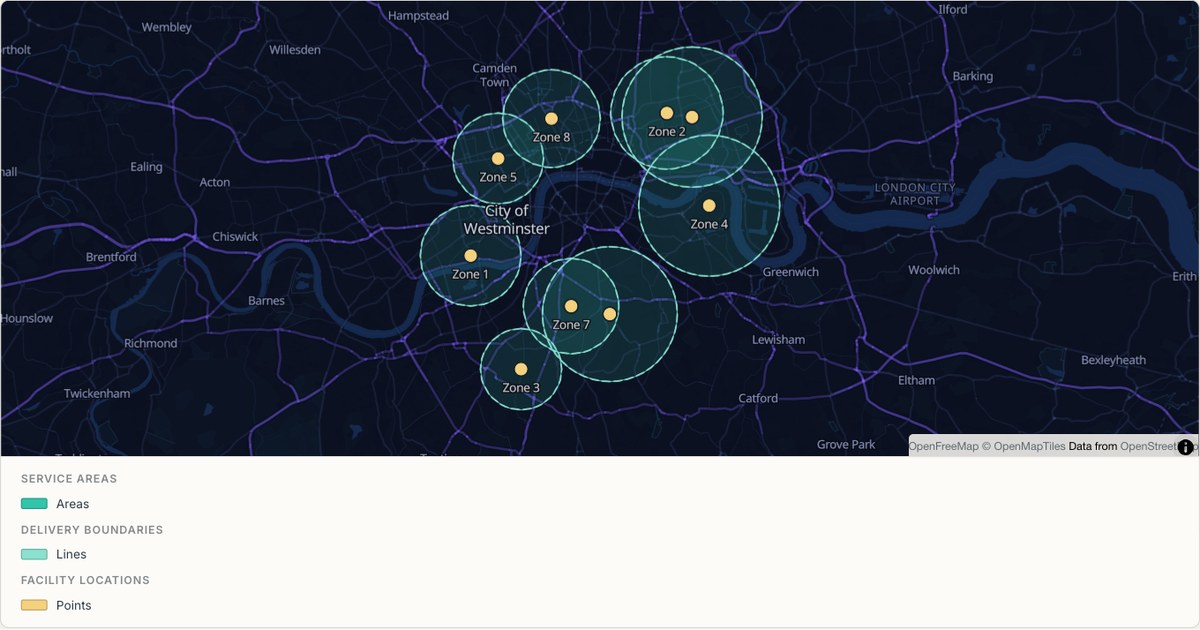Click the "Zone 8" map label
The height and width of the screenshot is (630, 1200).
coord(551,137)
